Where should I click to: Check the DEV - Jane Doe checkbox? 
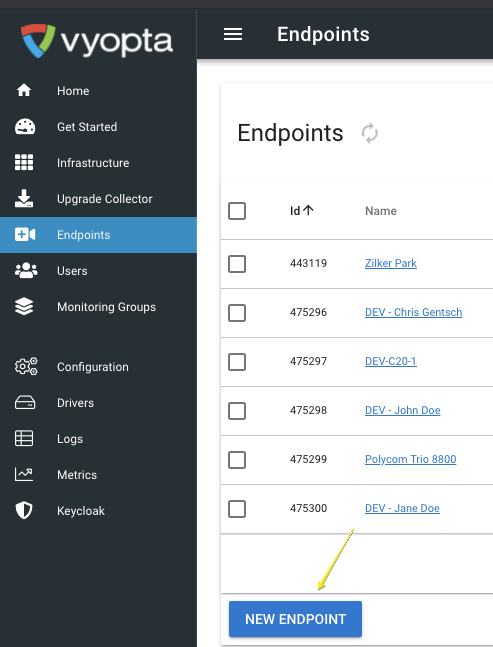[x=237, y=509]
